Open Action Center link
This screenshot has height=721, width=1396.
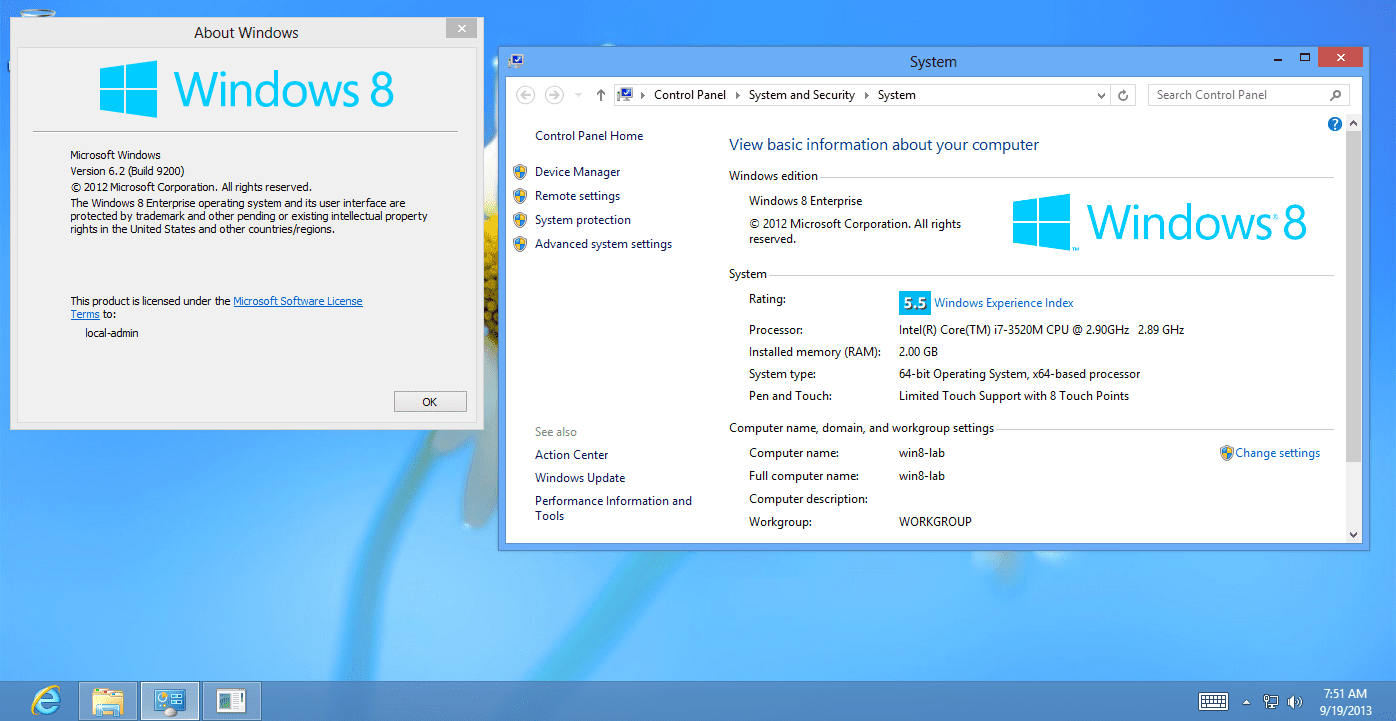tap(571, 455)
